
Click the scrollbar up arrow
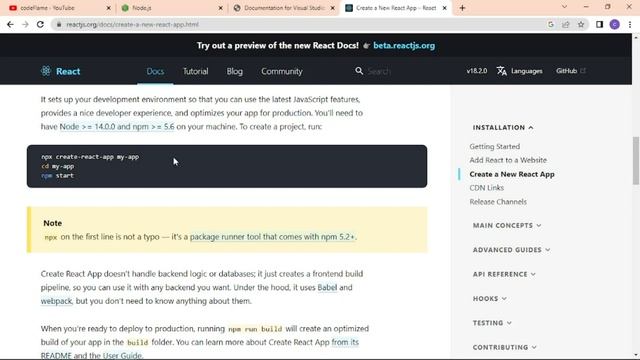(636, 38)
